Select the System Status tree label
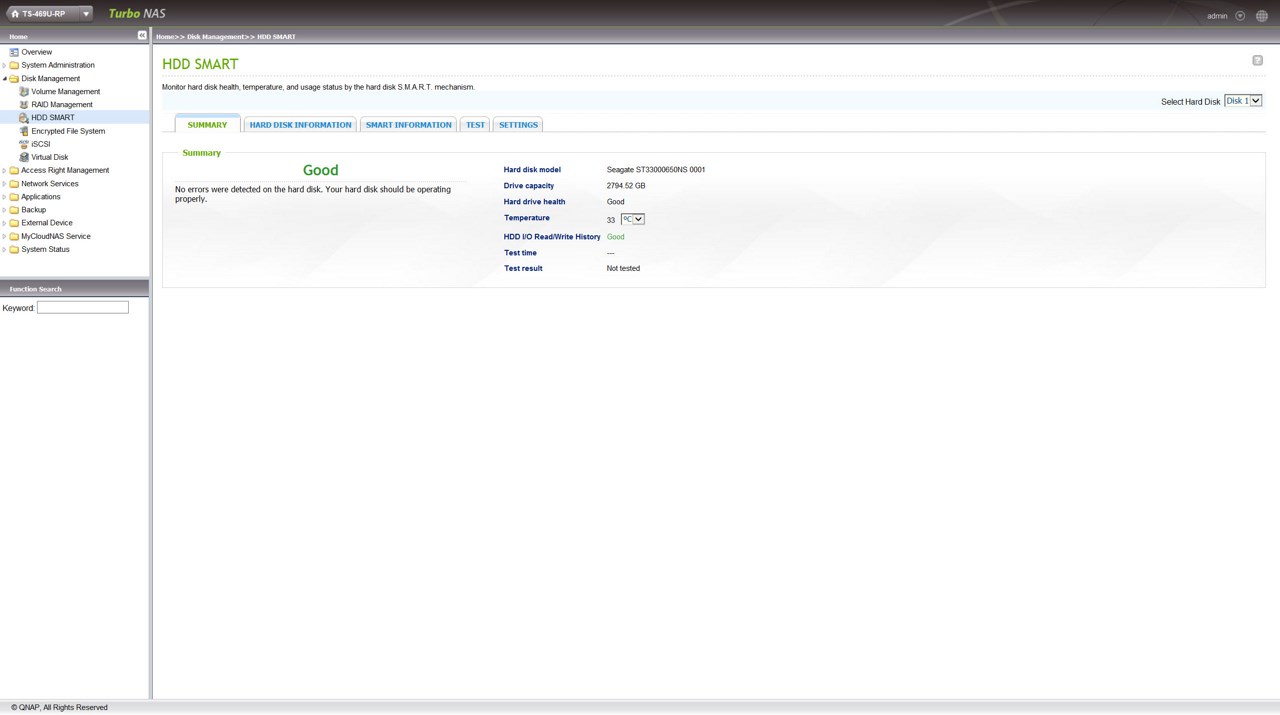 (46, 249)
